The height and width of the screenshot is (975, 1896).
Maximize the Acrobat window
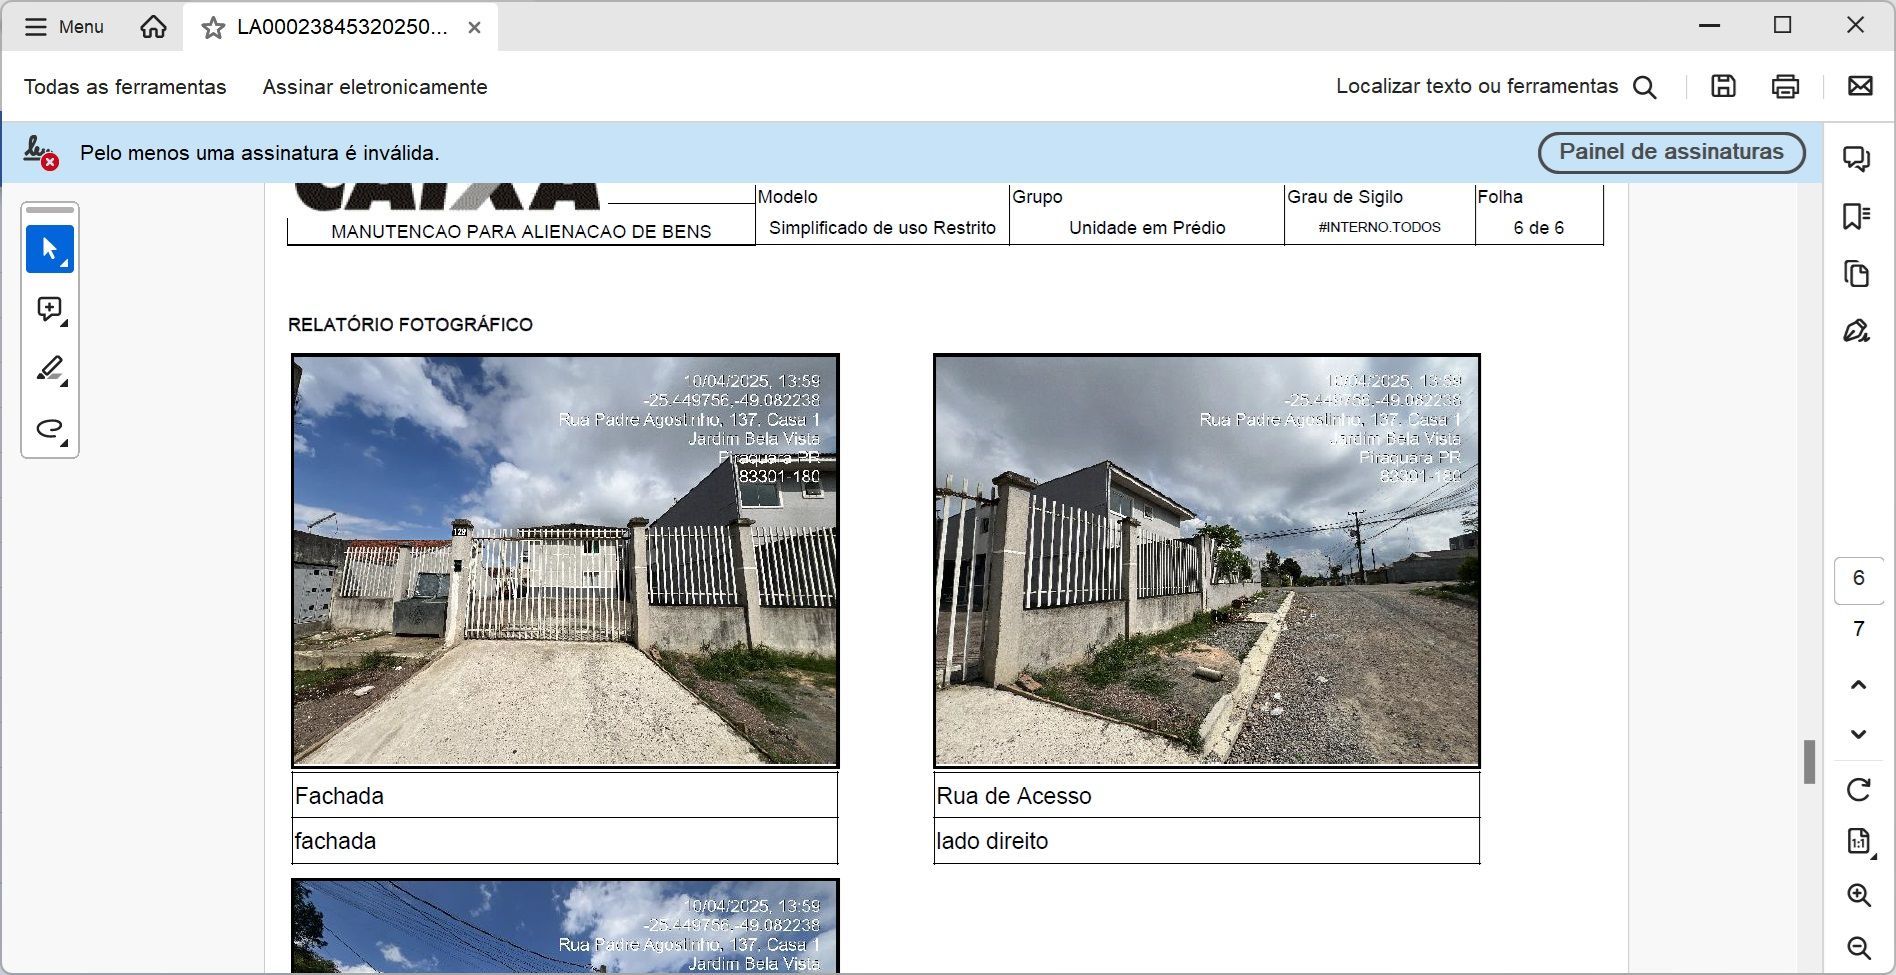tap(1782, 25)
